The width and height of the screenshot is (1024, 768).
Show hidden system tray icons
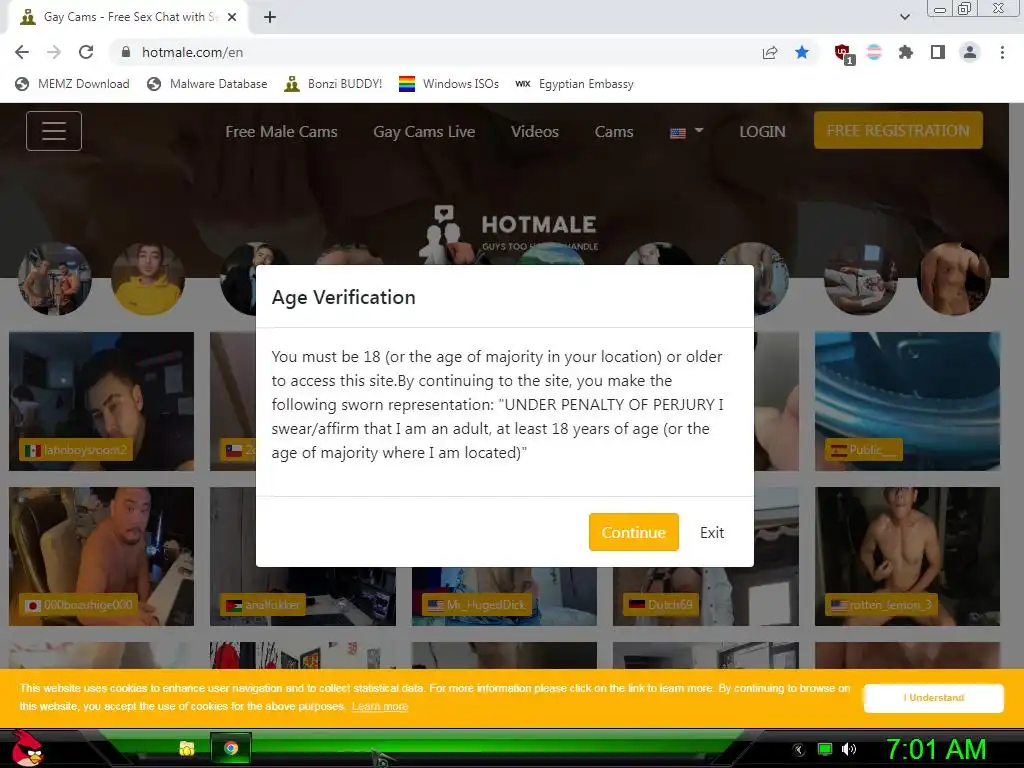pyautogui.click(x=799, y=750)
